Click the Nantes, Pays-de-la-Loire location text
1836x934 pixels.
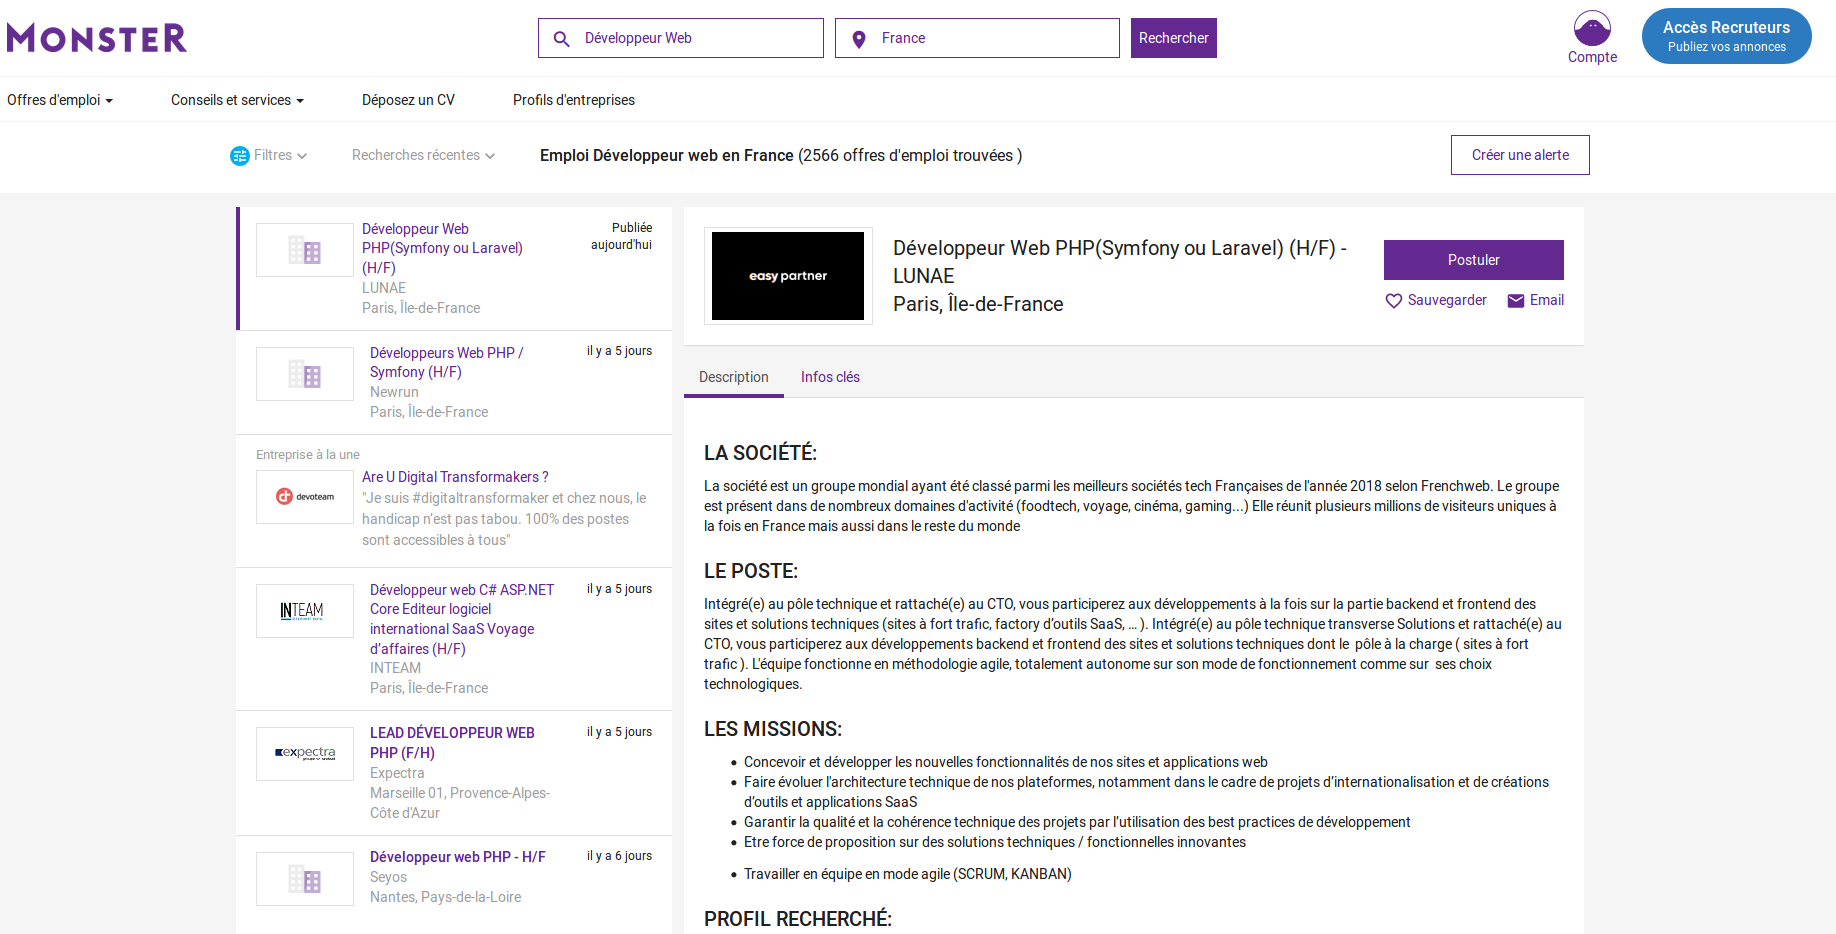(x=445, y=897)
